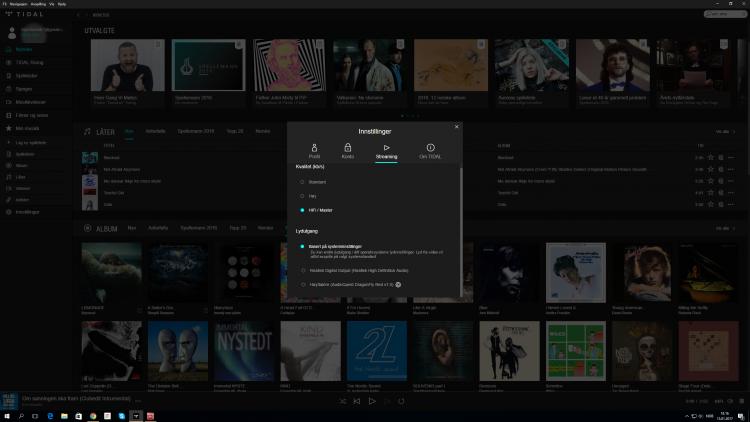The image size is (750, 422).
Task: Skip to previous track in player
Action: [357, 401]
